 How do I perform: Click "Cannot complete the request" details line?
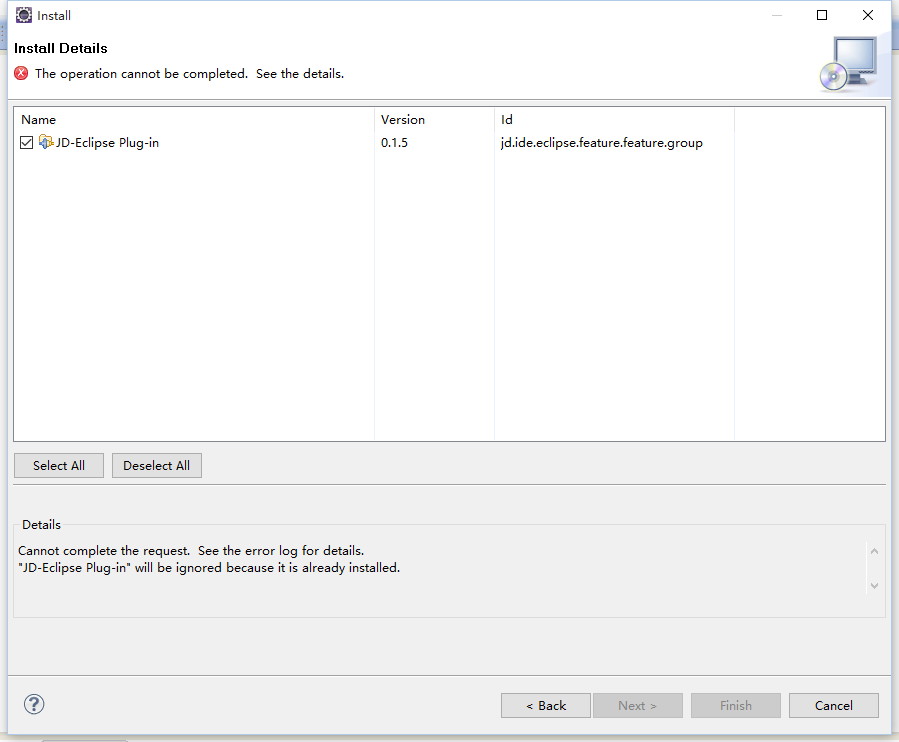191,550
